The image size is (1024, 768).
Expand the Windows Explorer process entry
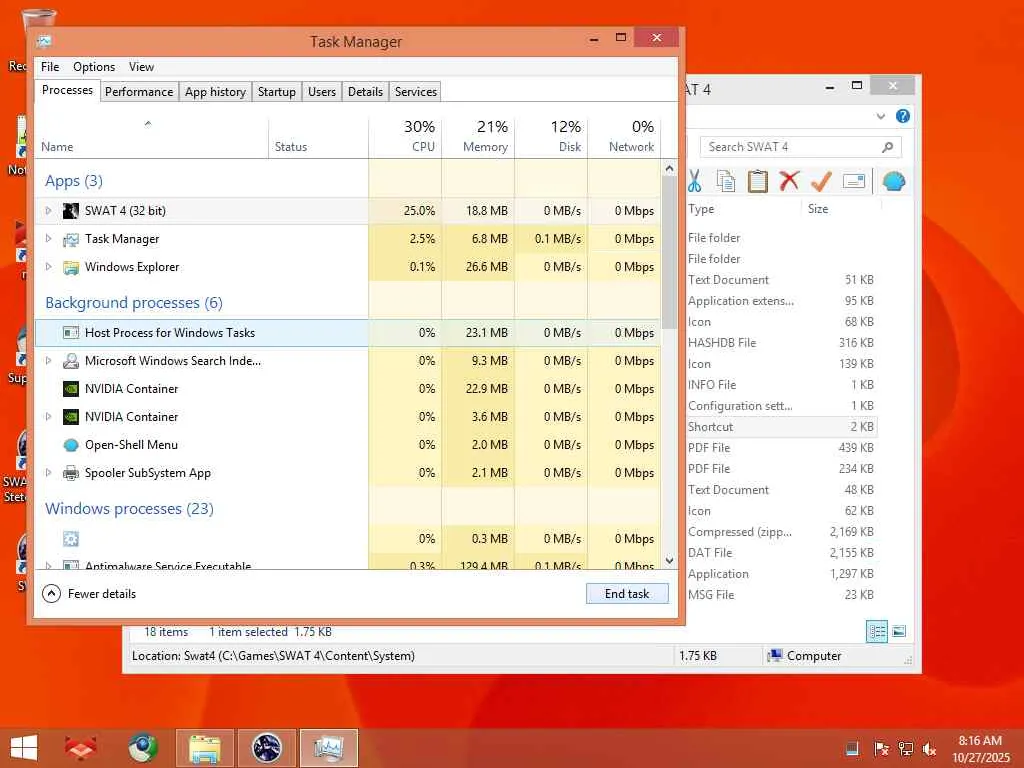(48, 266)
